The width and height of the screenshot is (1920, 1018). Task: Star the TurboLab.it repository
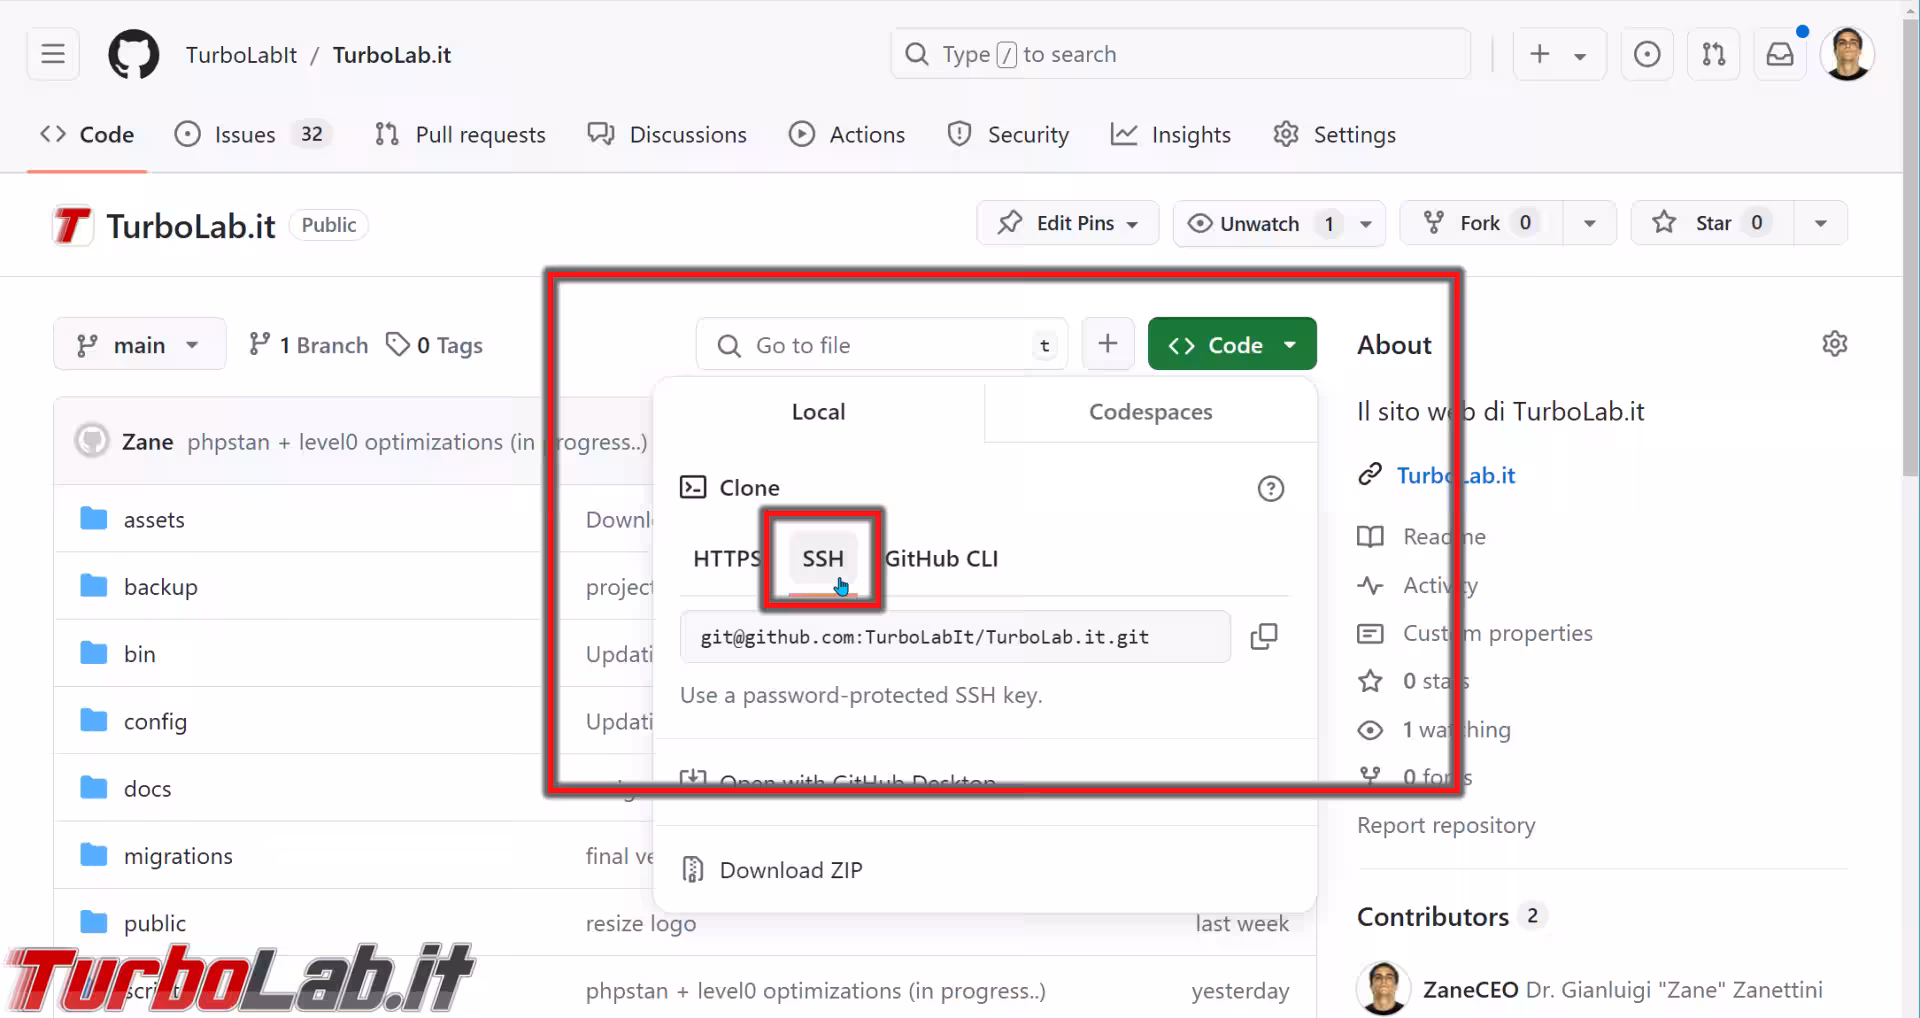click(x=1712, y=223)
